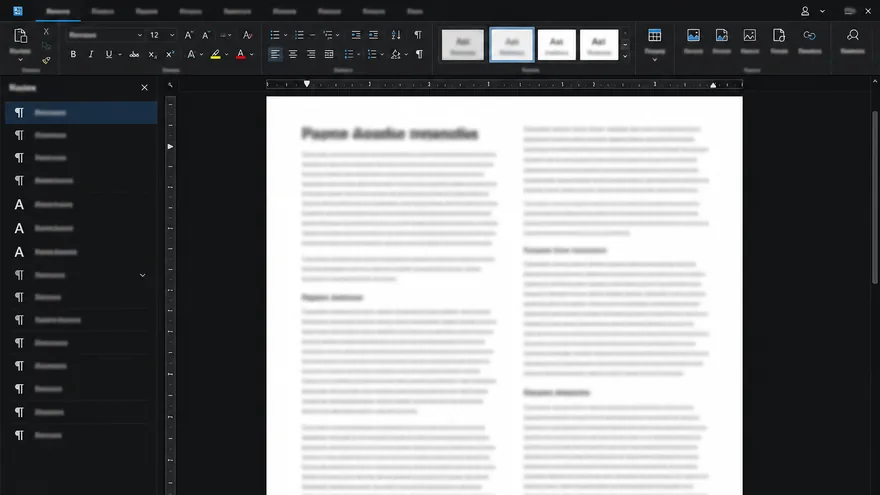Toggle underline formatting
The image size is (880, 495).
[108, 54]
